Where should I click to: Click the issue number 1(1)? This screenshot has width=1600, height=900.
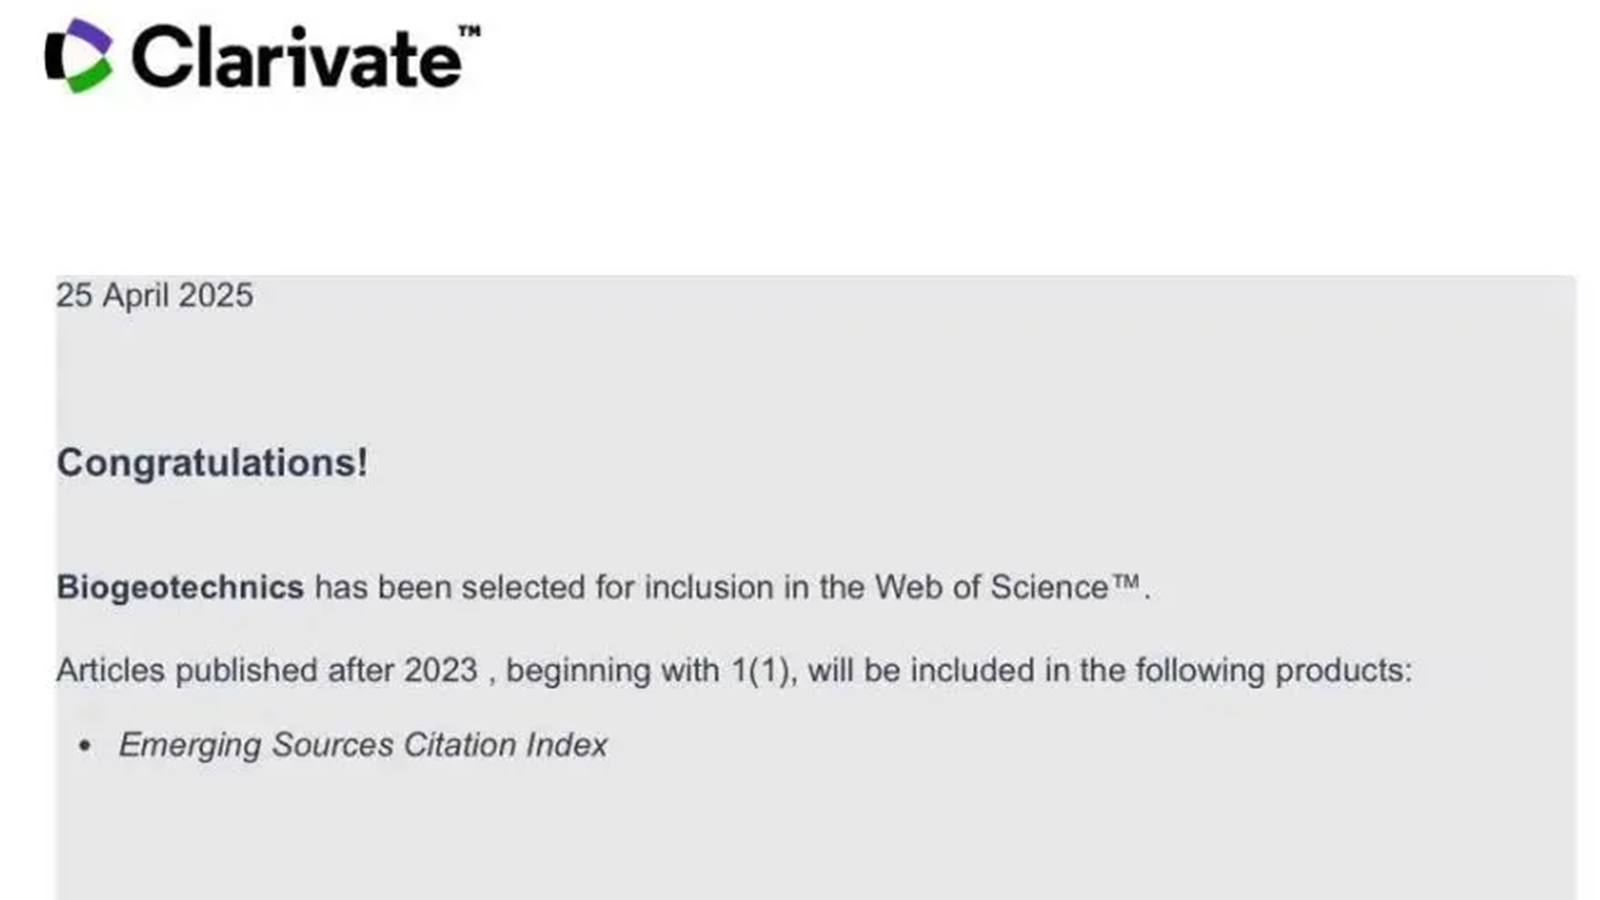pos(762,670)
